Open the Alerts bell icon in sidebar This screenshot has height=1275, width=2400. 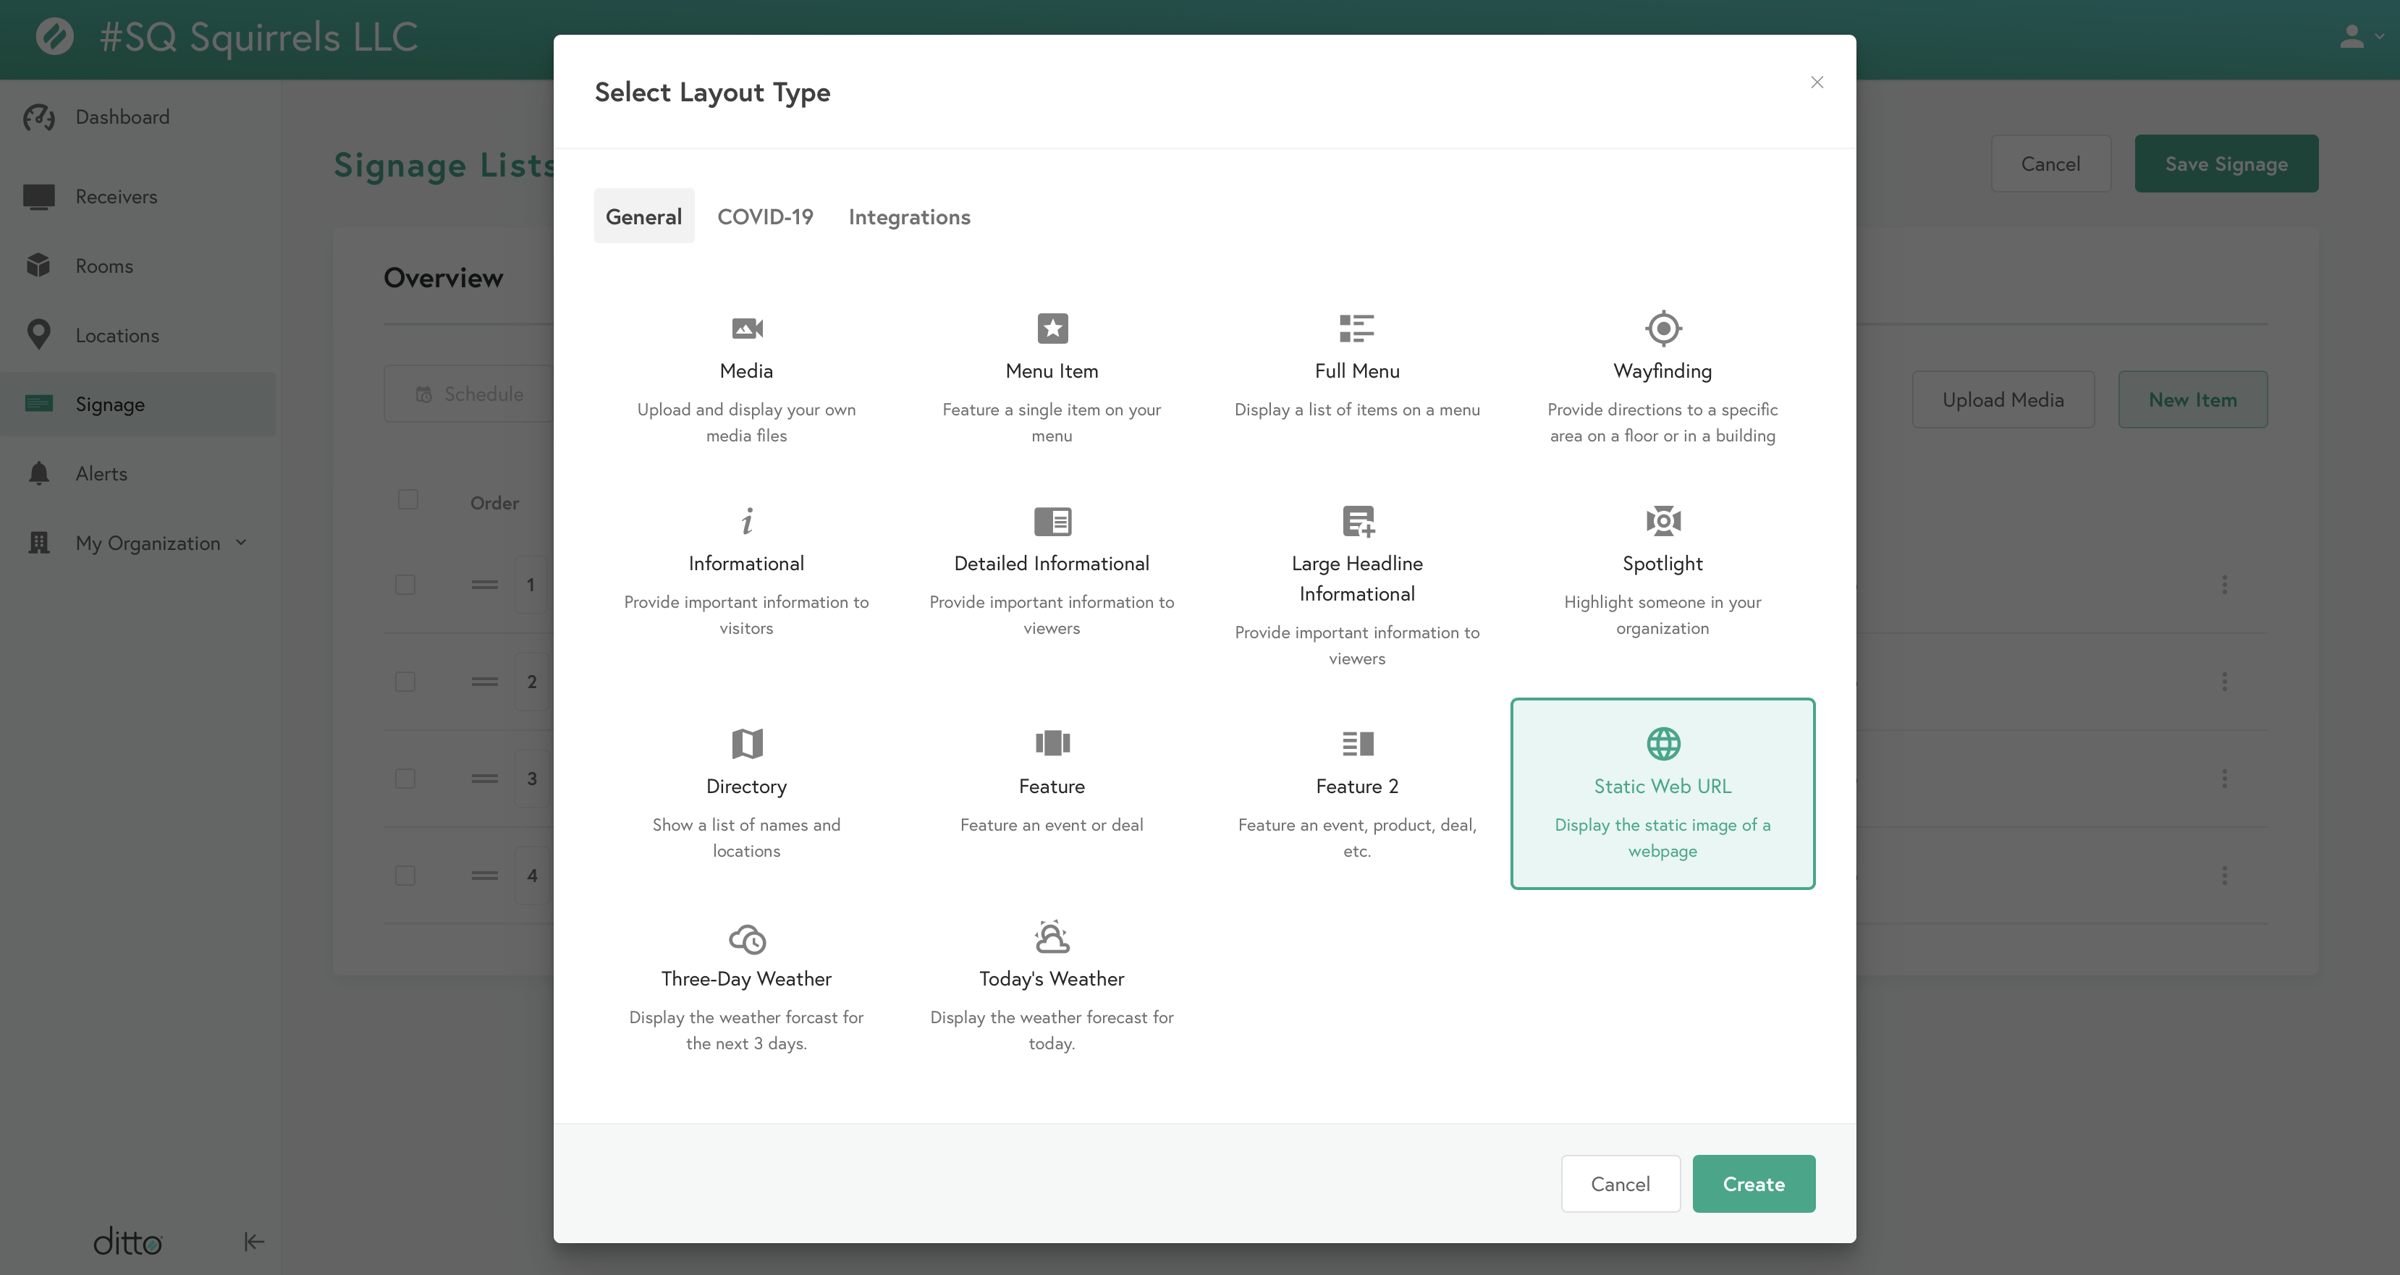(39, 473)
